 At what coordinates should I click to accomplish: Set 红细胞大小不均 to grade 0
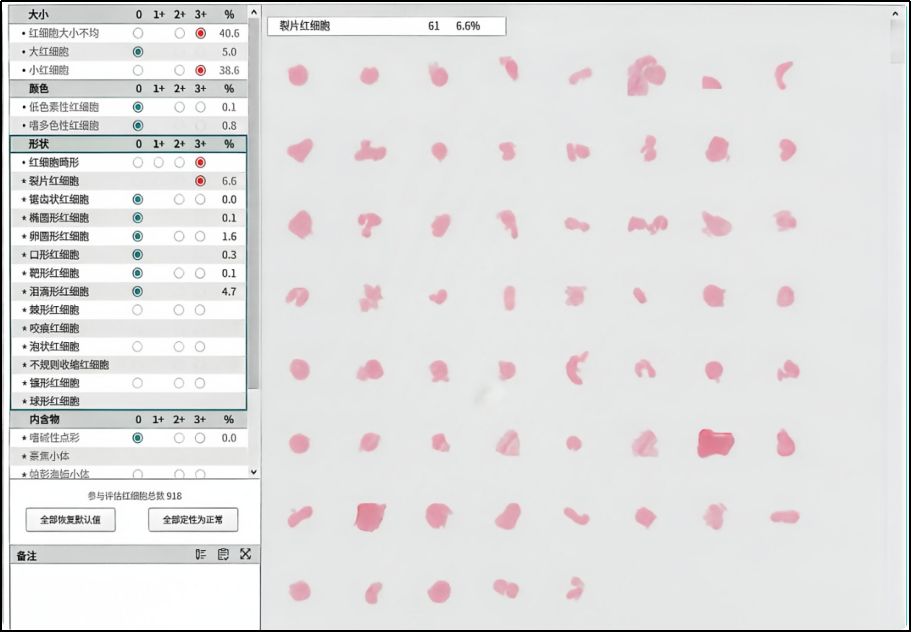(x=138, y=33)
